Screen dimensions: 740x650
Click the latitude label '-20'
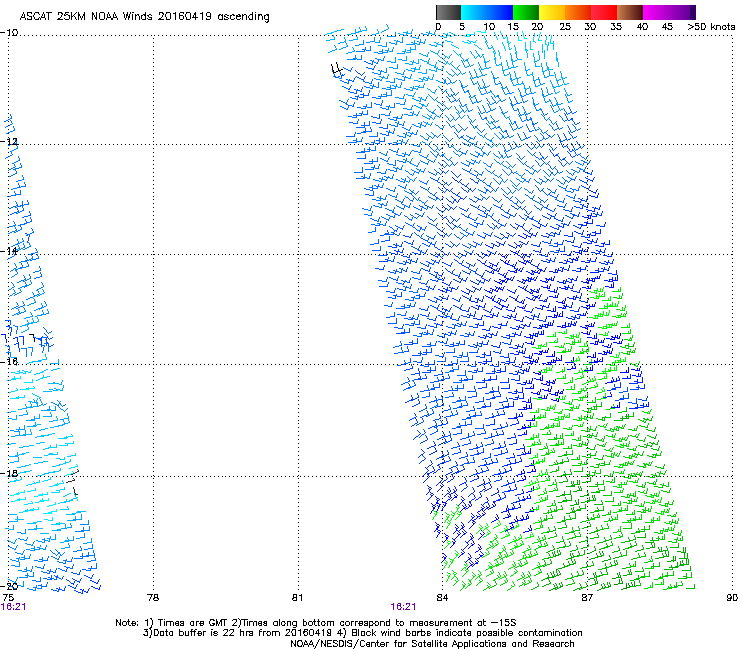(9, 586)
